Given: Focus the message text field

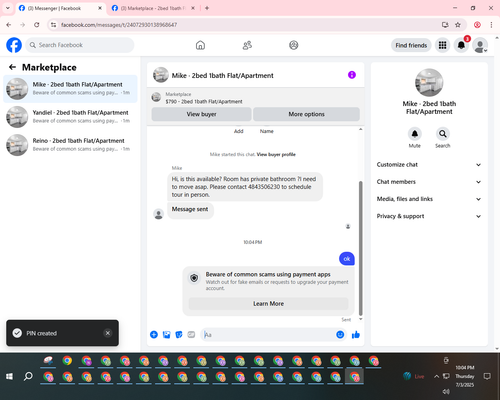Looking at the screenshot, I should [269, 335].
